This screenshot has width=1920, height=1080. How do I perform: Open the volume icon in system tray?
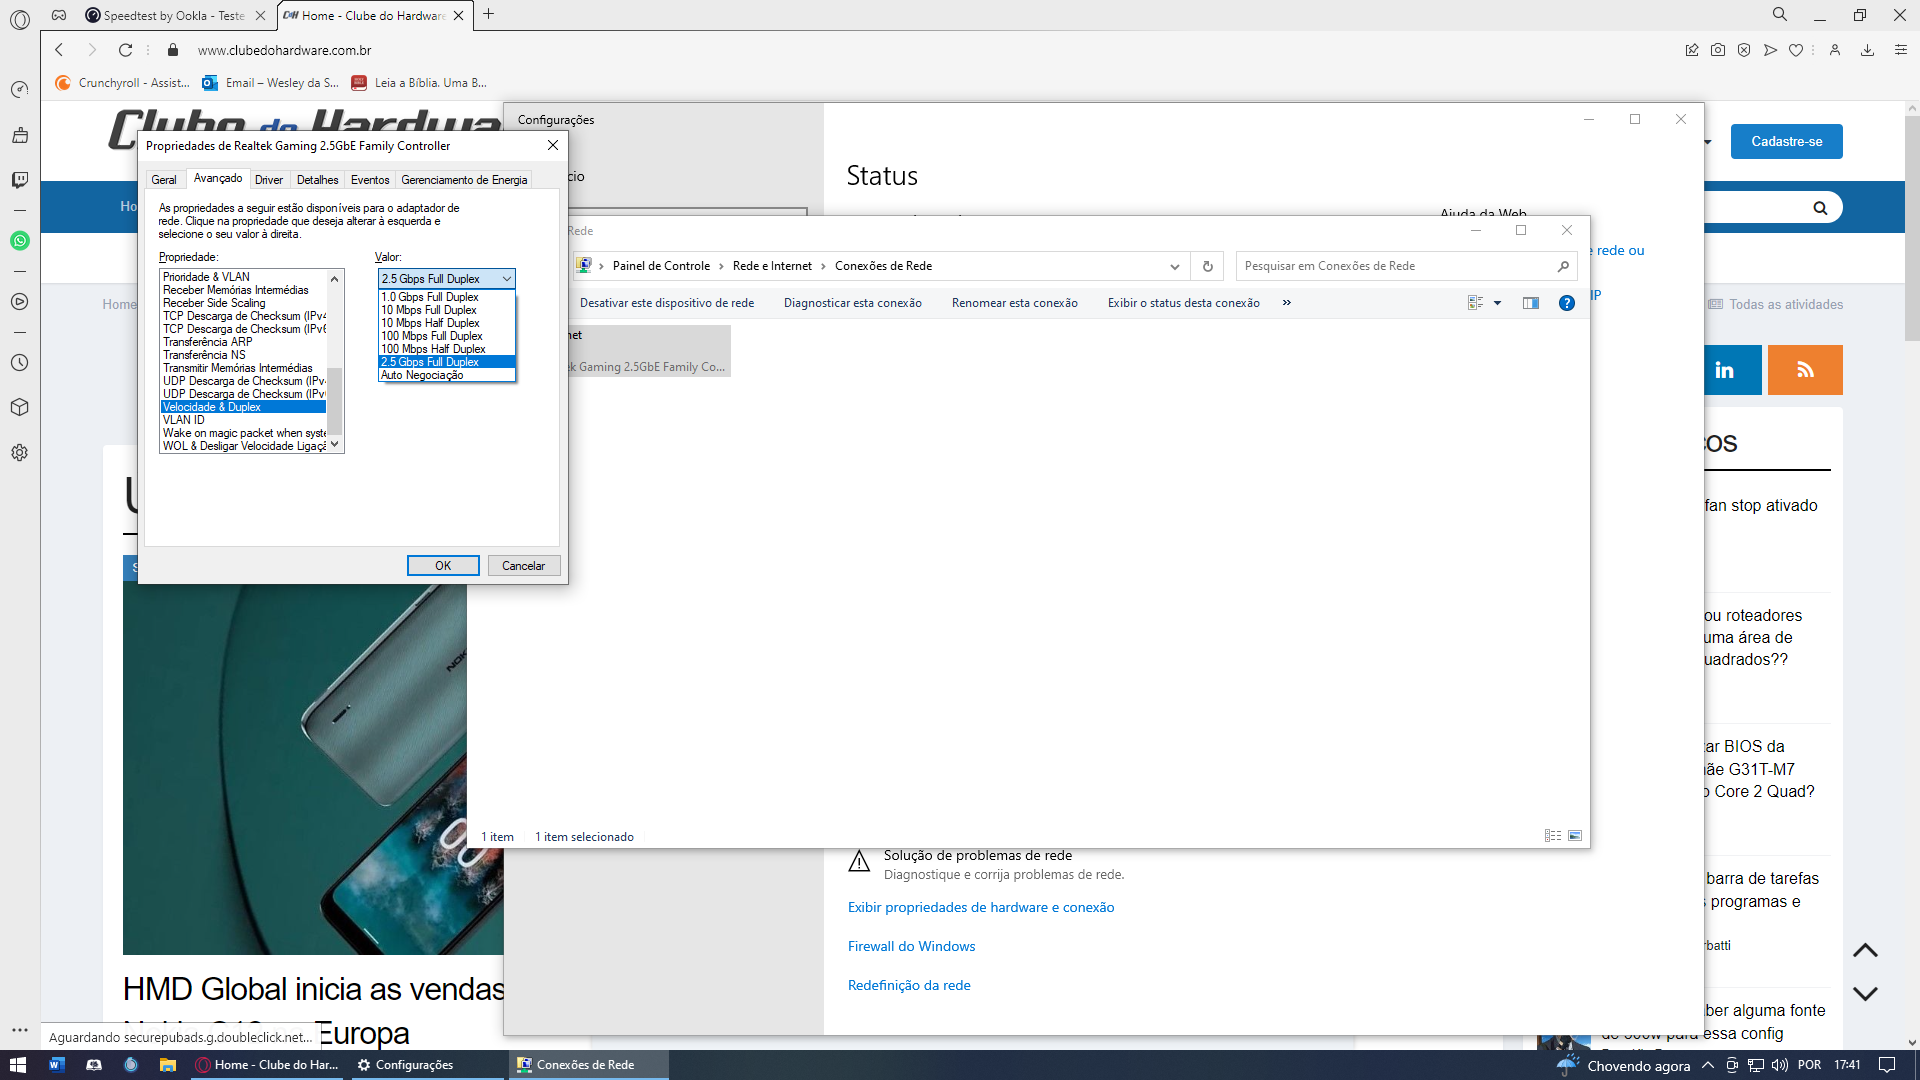1780,1065
